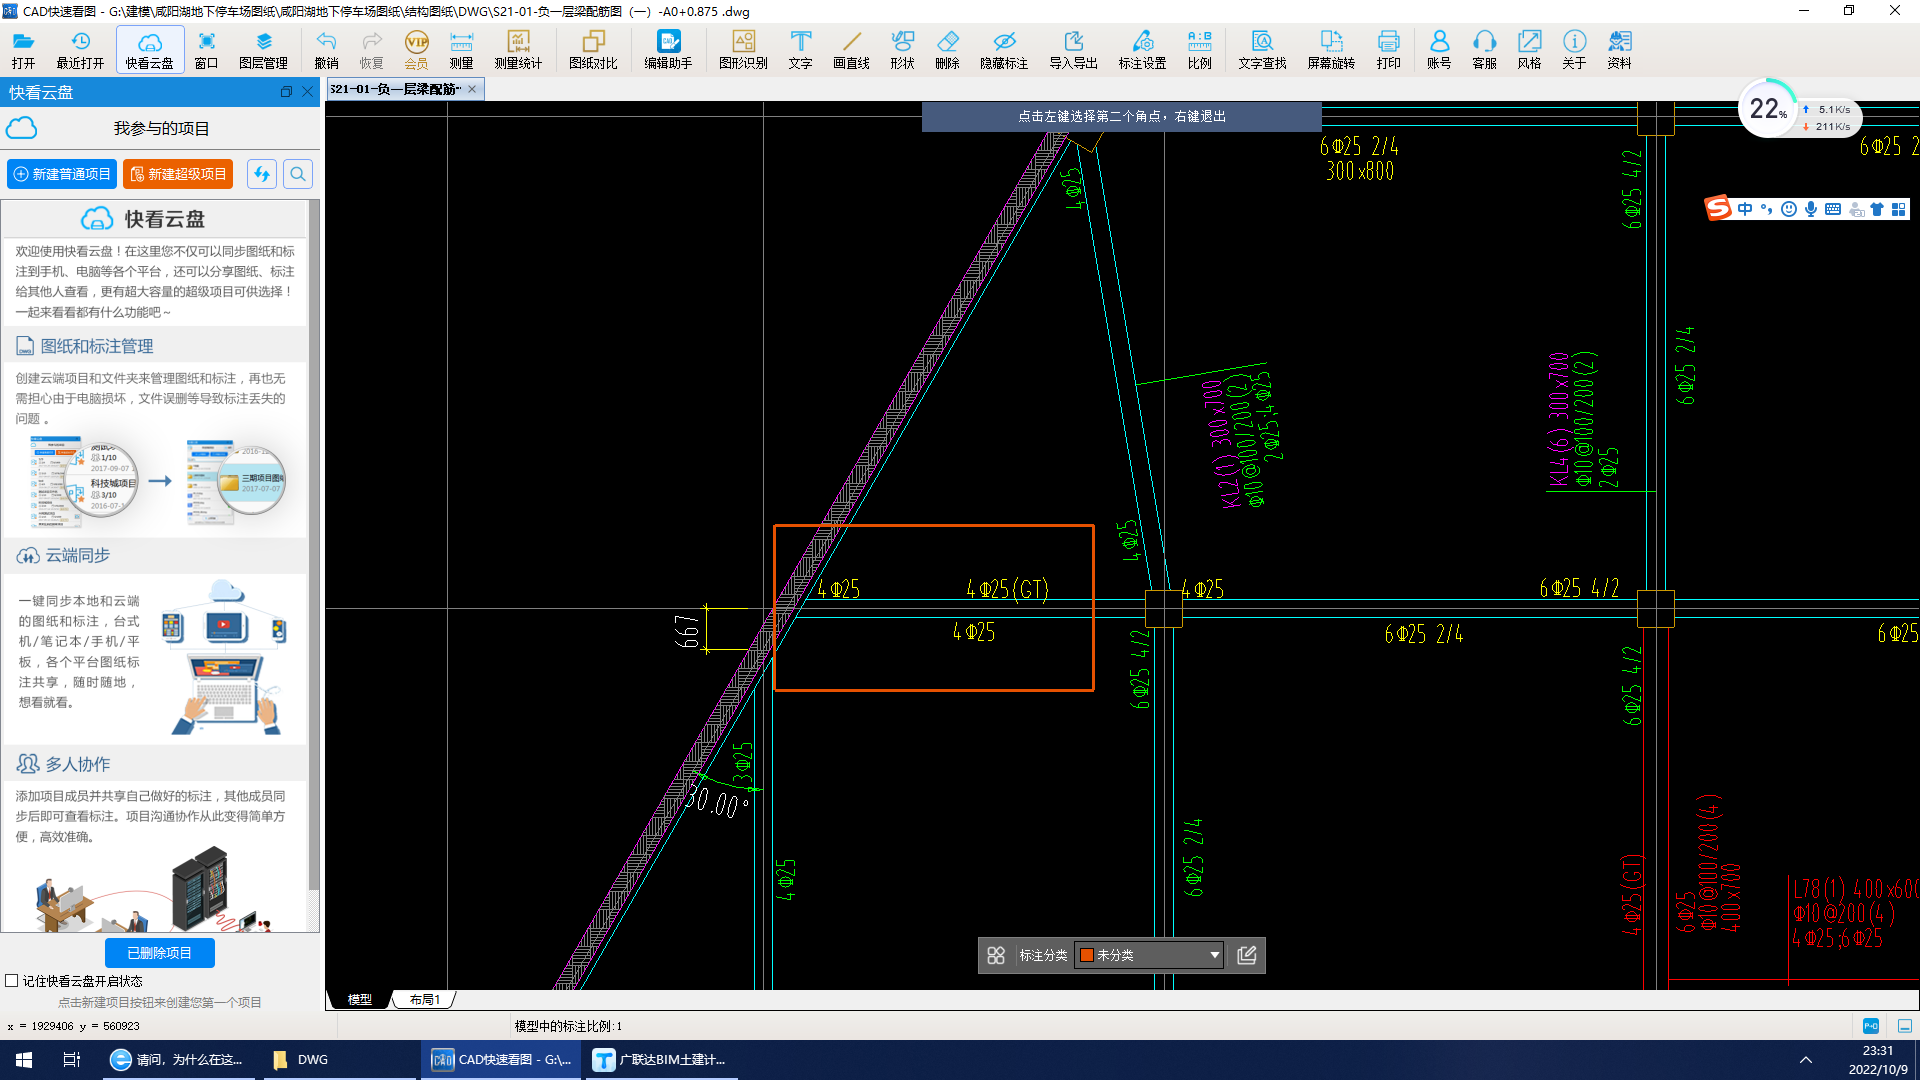This screenshot has width=1920, height=1080.
Task: Click the project search magnifier button
Action: [298, 174]
